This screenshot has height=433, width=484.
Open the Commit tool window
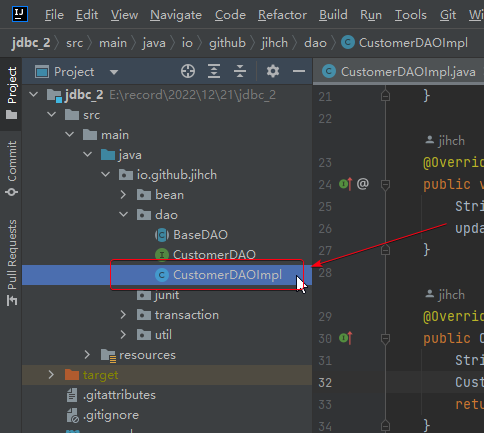(x=12, y=168)
